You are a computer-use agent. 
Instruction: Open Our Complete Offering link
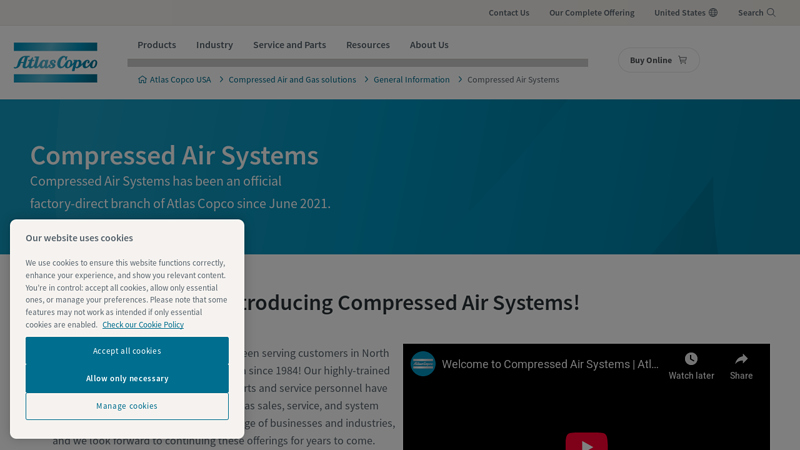pos(592,13)
